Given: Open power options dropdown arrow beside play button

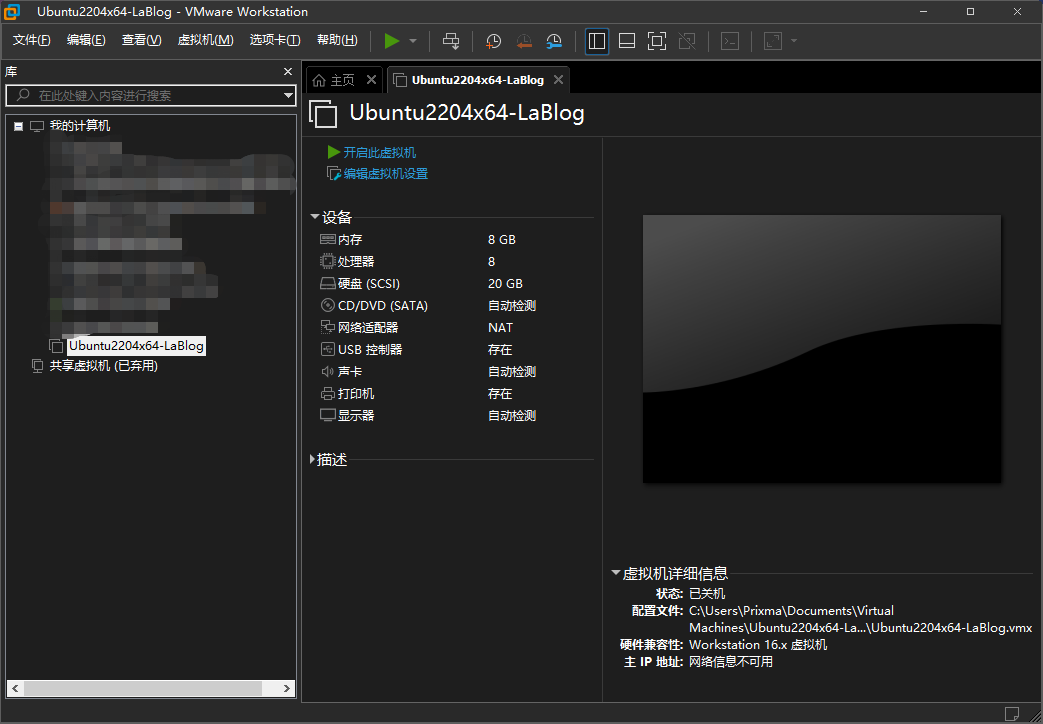Looking at the screenshot, I should 413,41.
